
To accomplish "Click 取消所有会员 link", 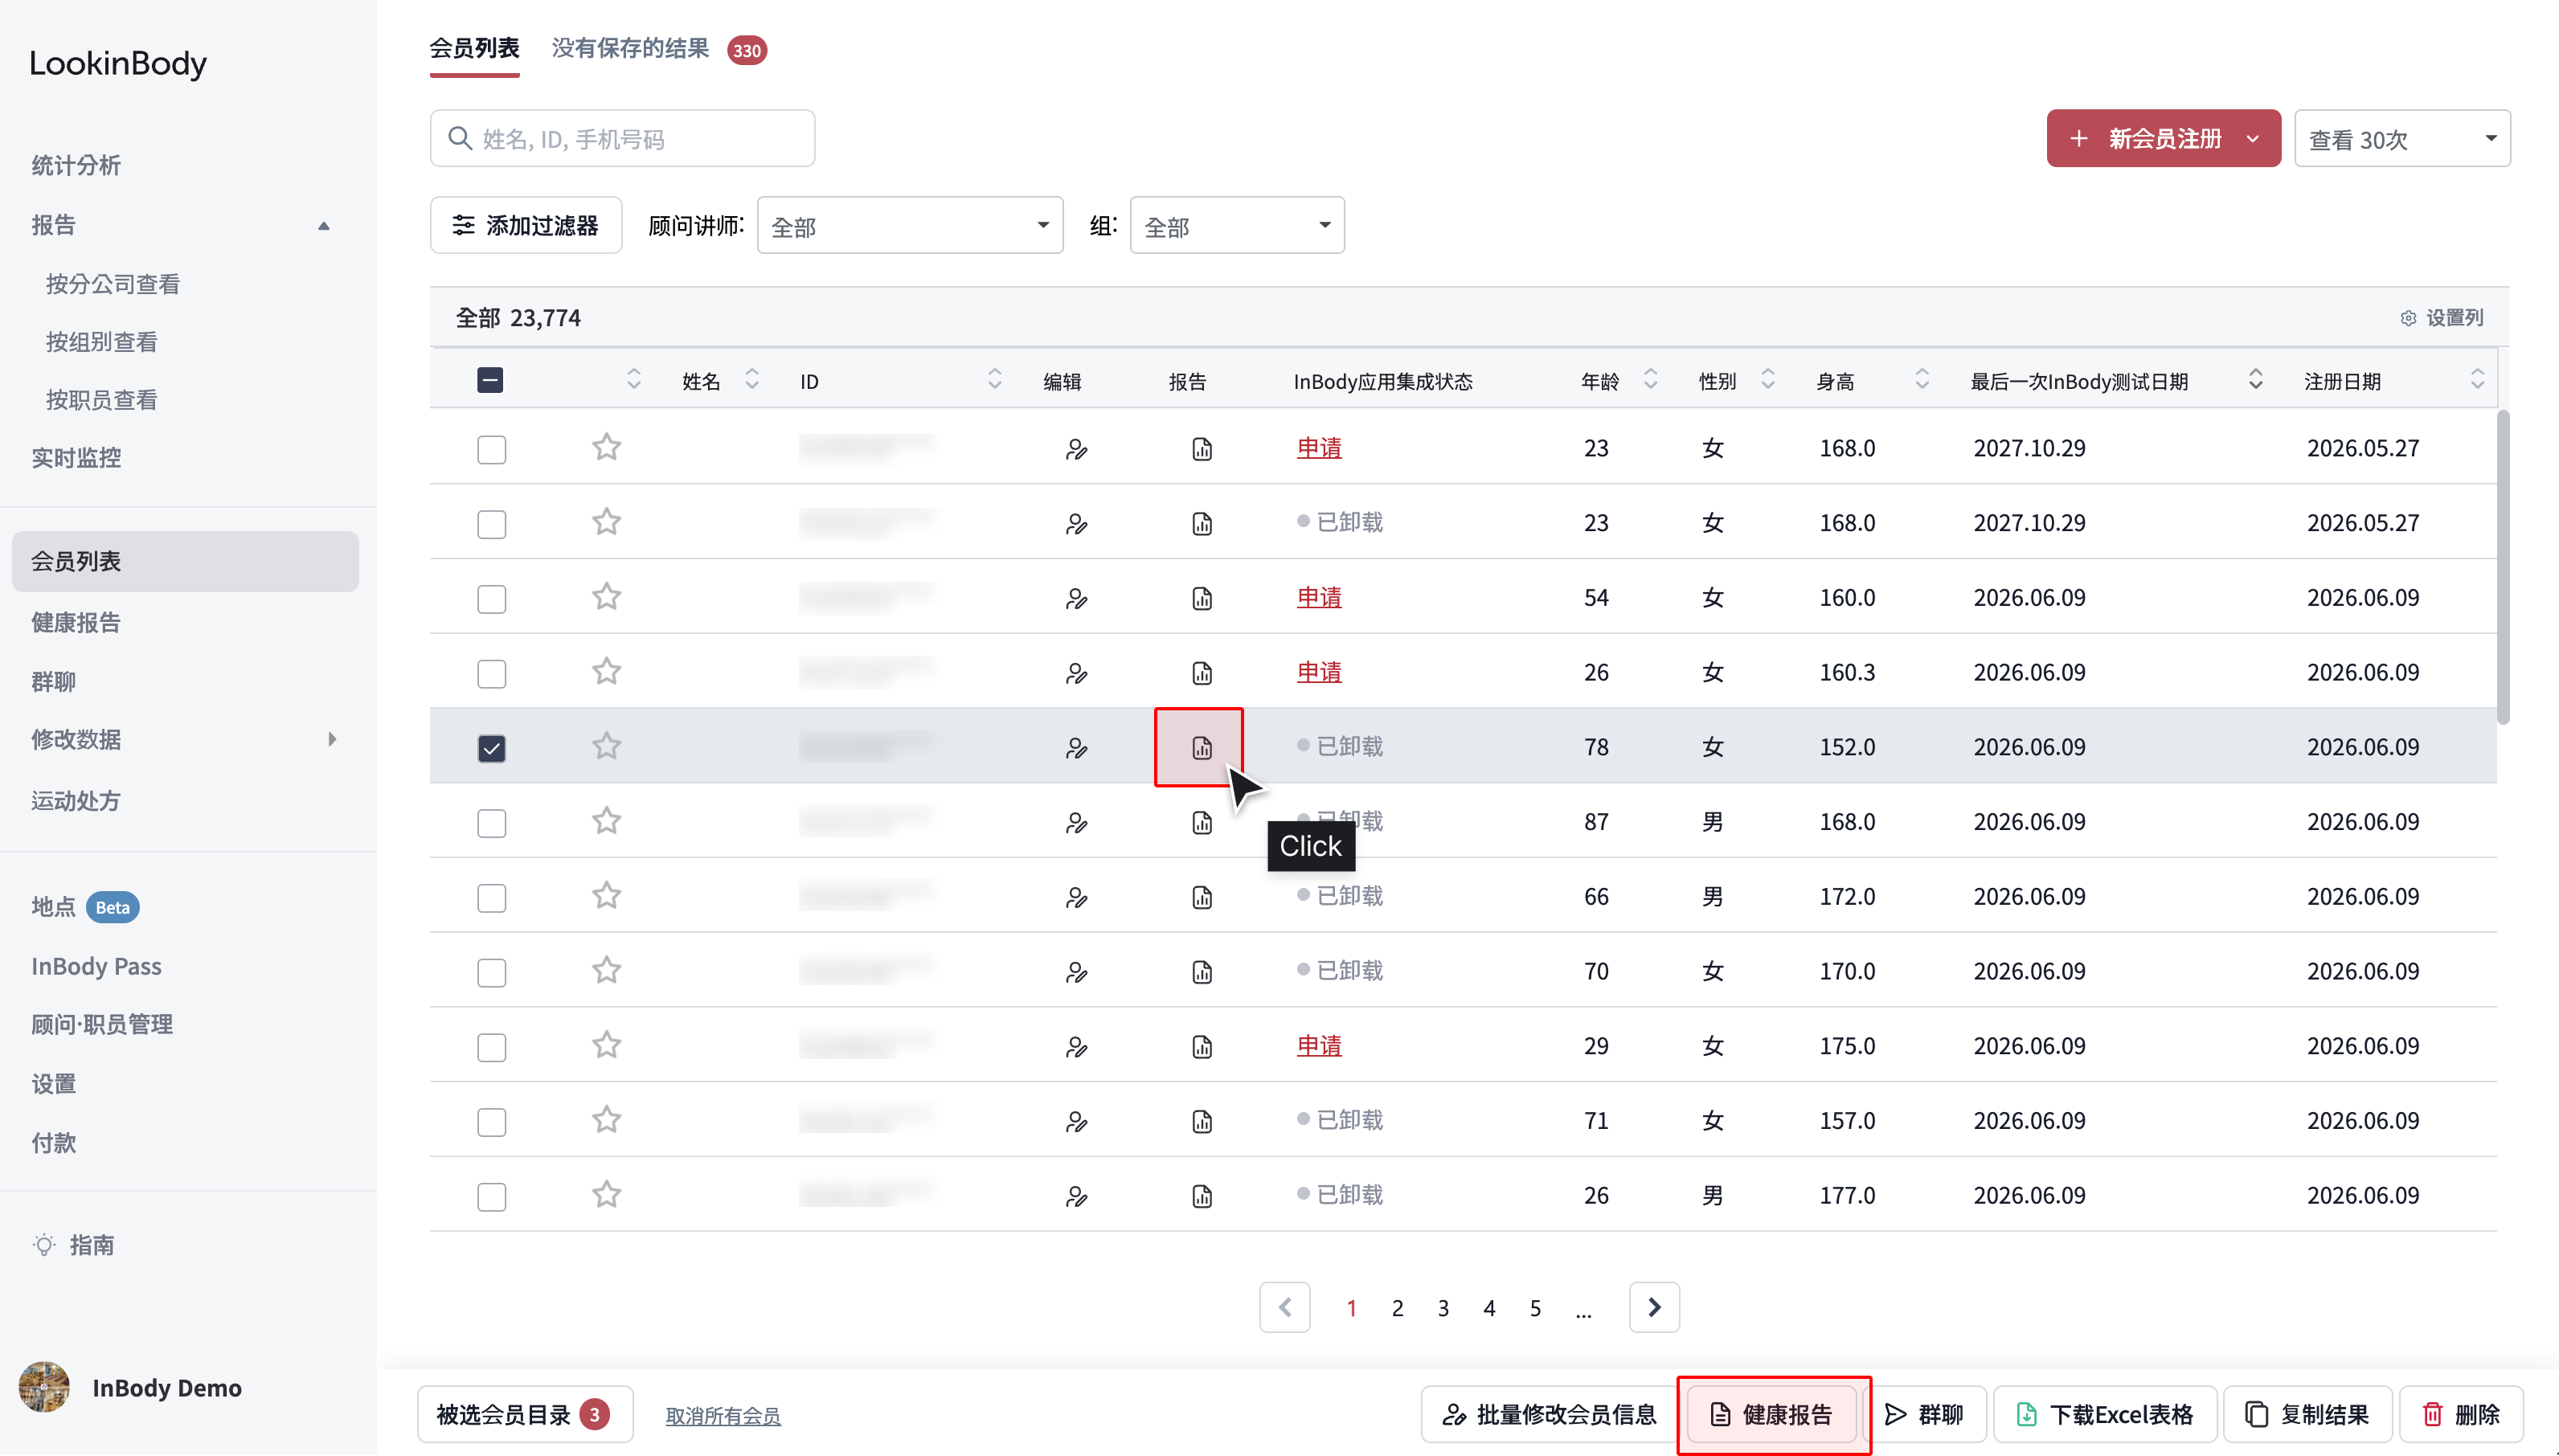I will [x=723, y=1415].
